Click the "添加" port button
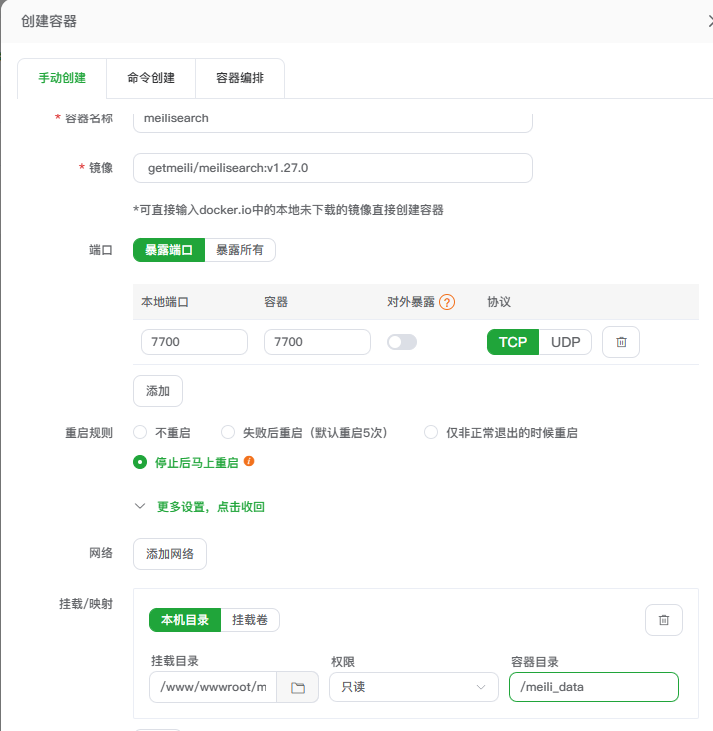The height and width of the screenshot is (731, 713). coord(158,391)
